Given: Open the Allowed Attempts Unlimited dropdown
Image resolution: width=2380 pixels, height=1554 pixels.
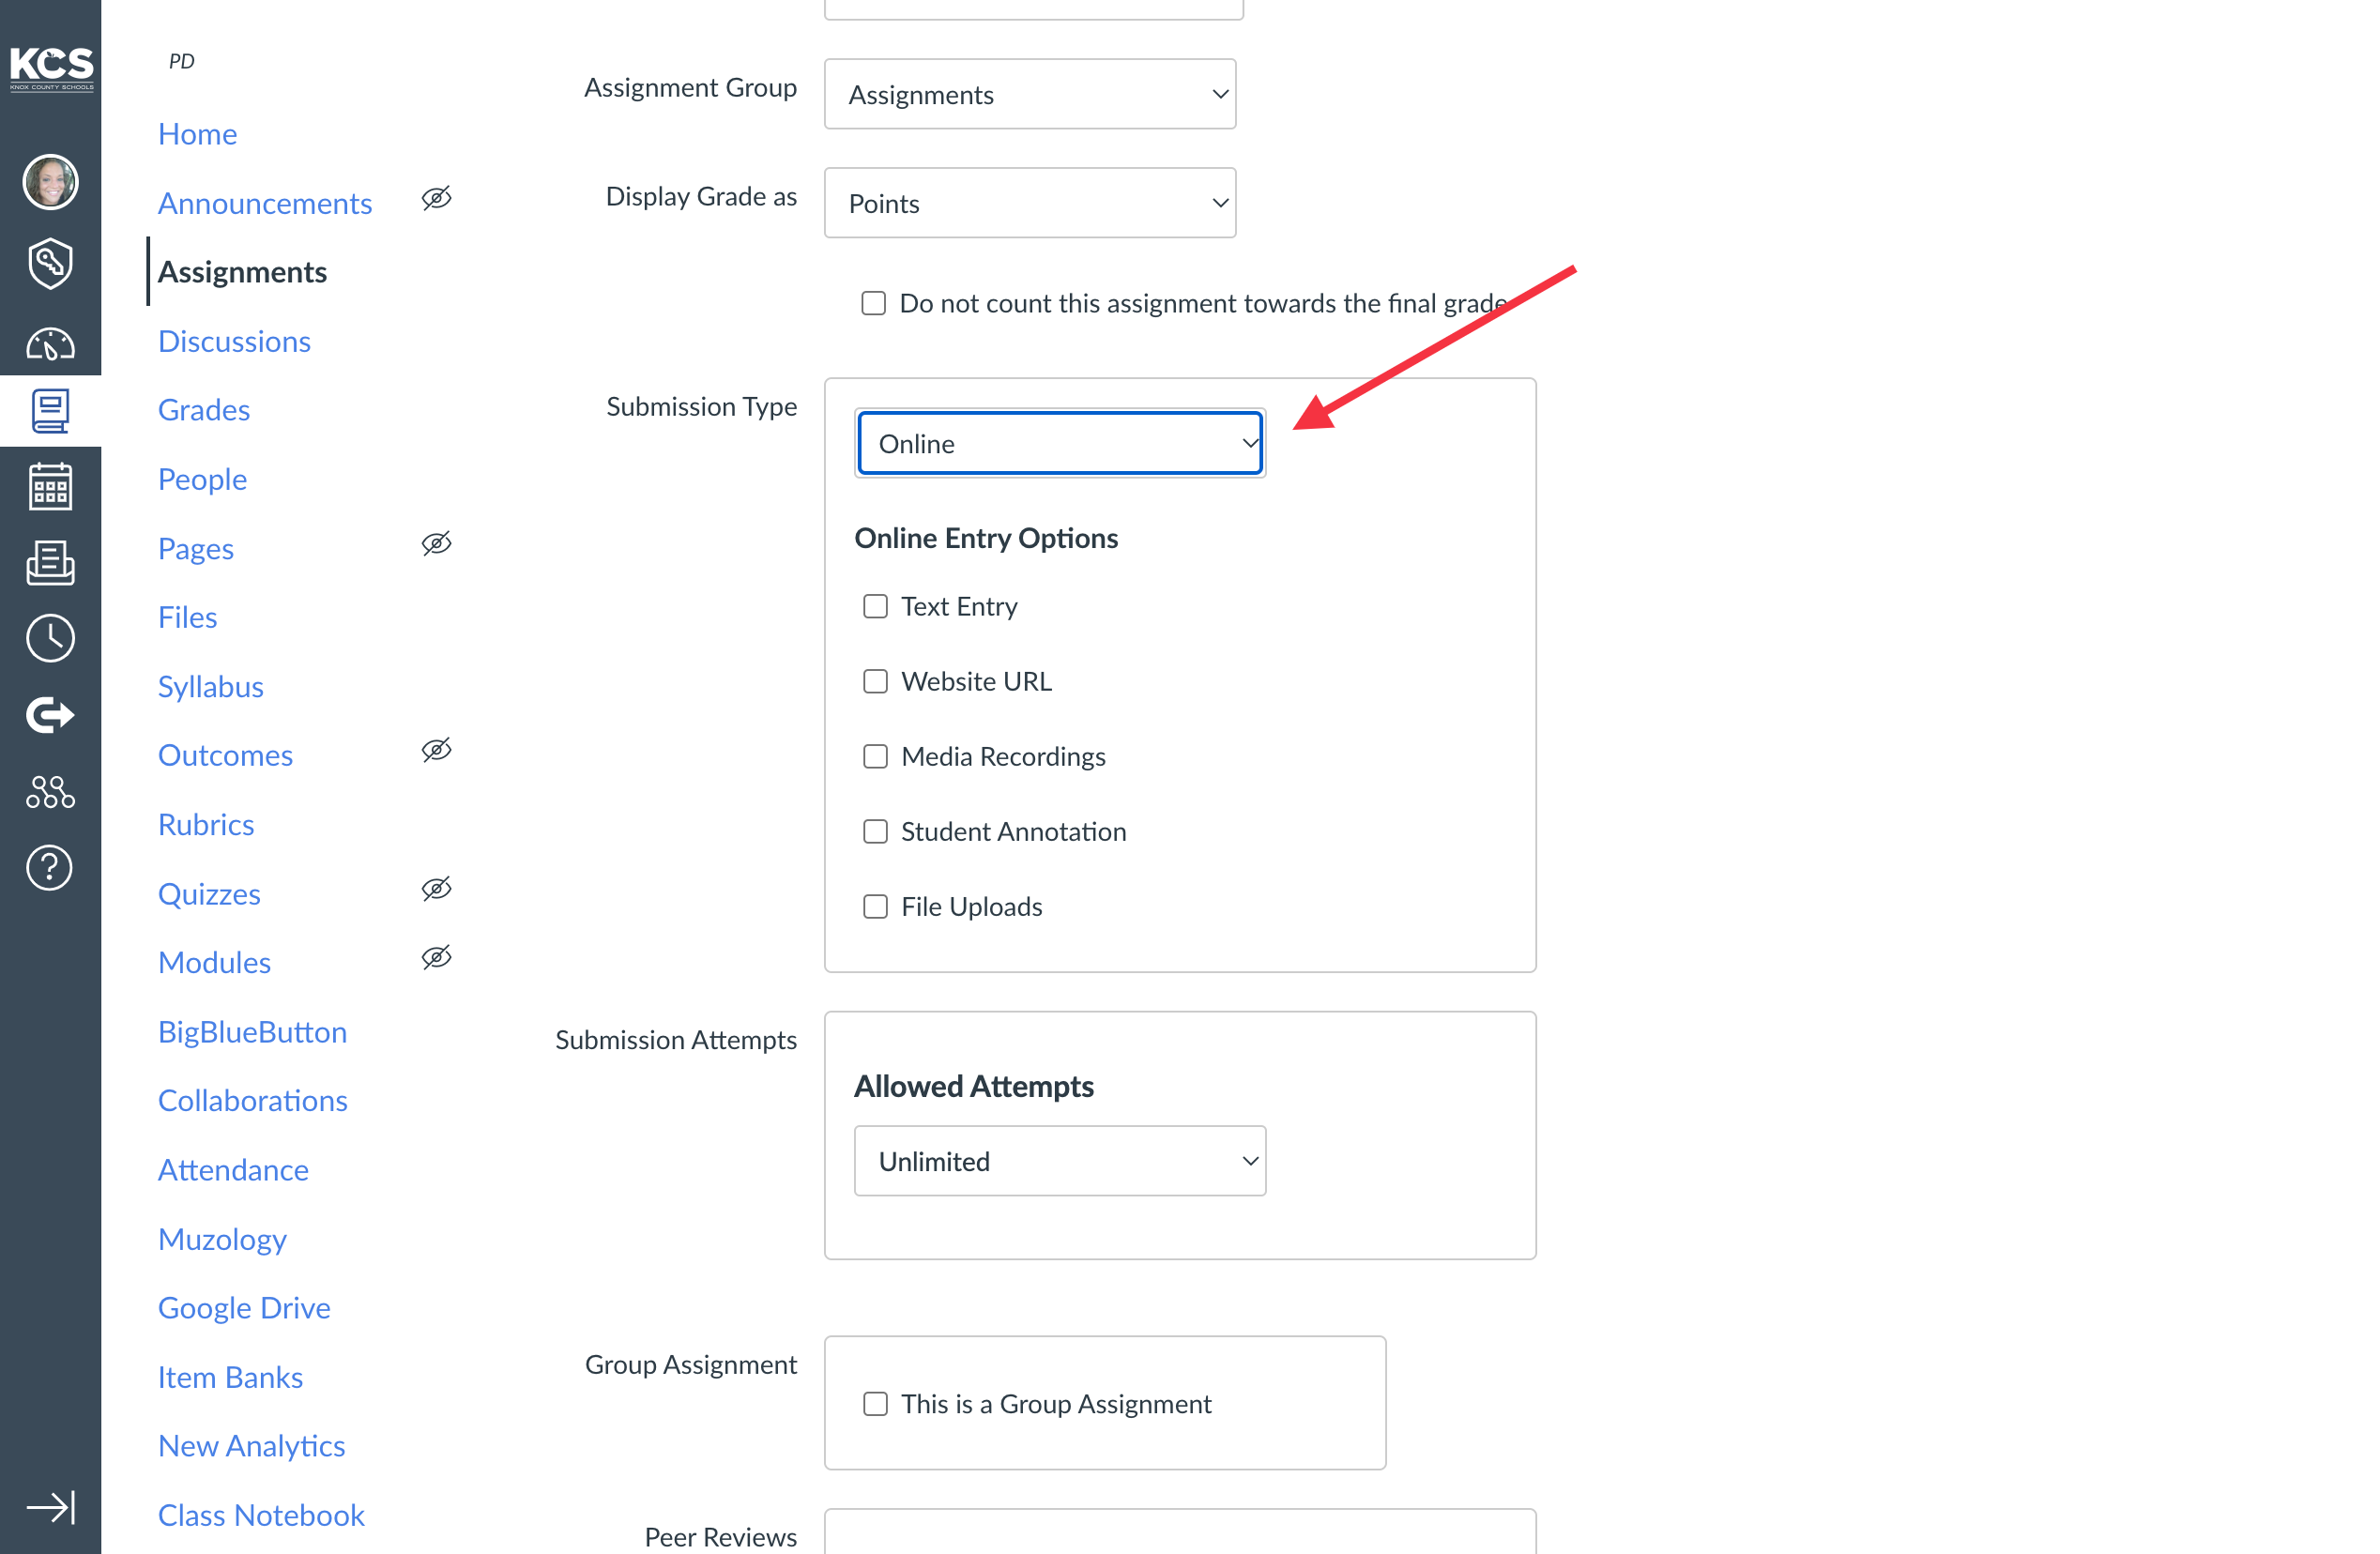Looking at the screenshot, I should coord(1060,1161).
